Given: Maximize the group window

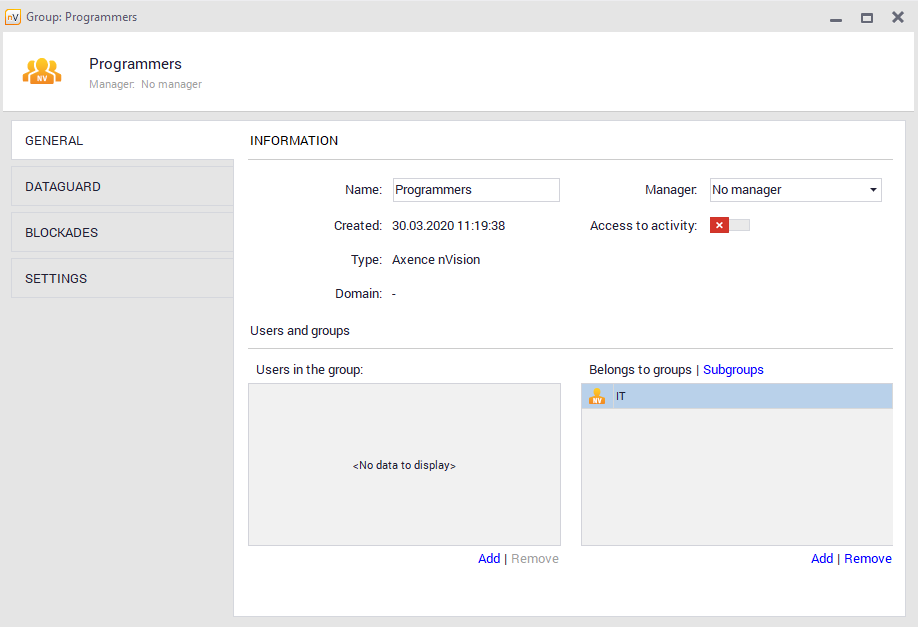Looking at the screenshot, I should [x=867, y=17].
